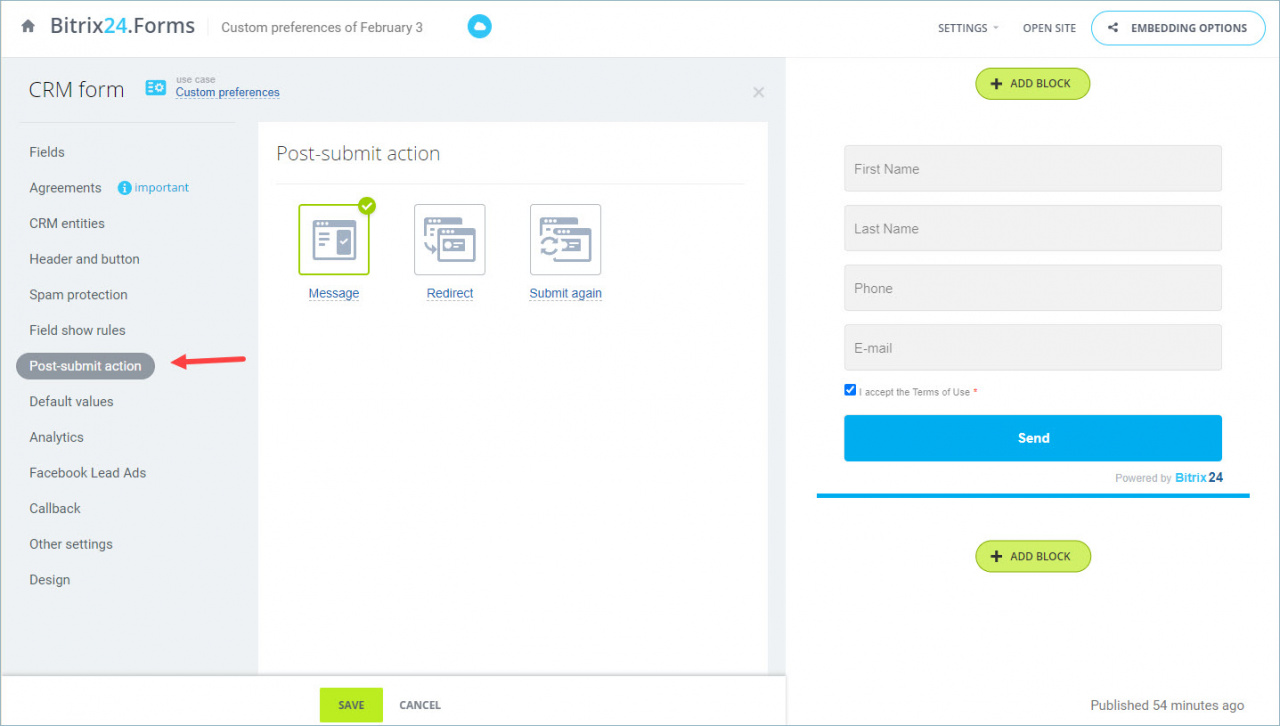Click the bottom Add Block button

[x=1033, y=557]
